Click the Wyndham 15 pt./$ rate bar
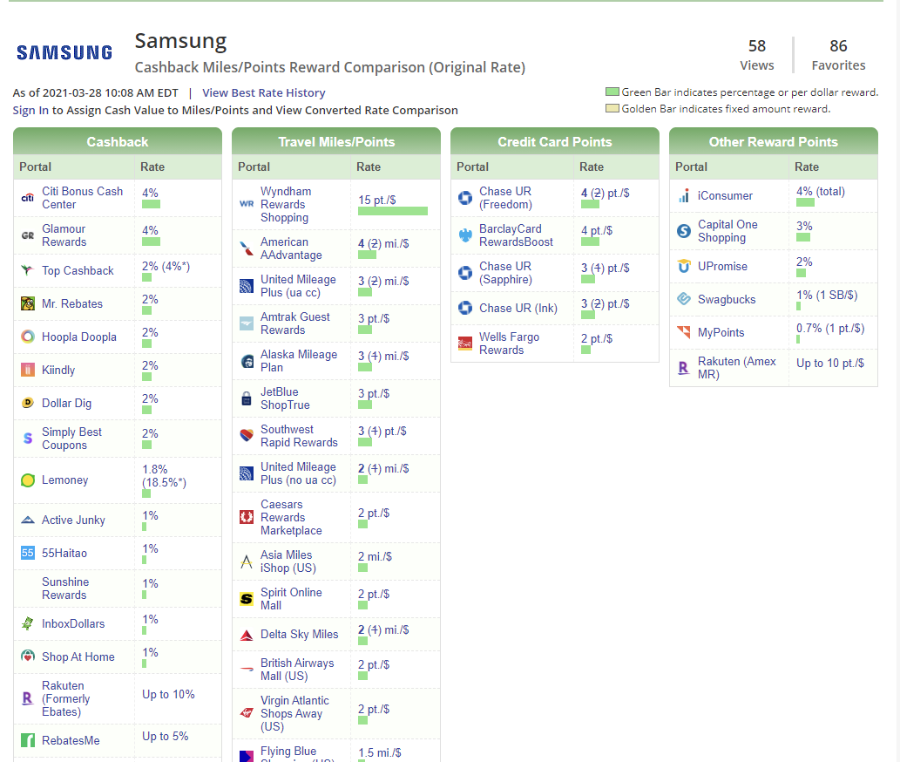The image size is (900, 762). 393,211
